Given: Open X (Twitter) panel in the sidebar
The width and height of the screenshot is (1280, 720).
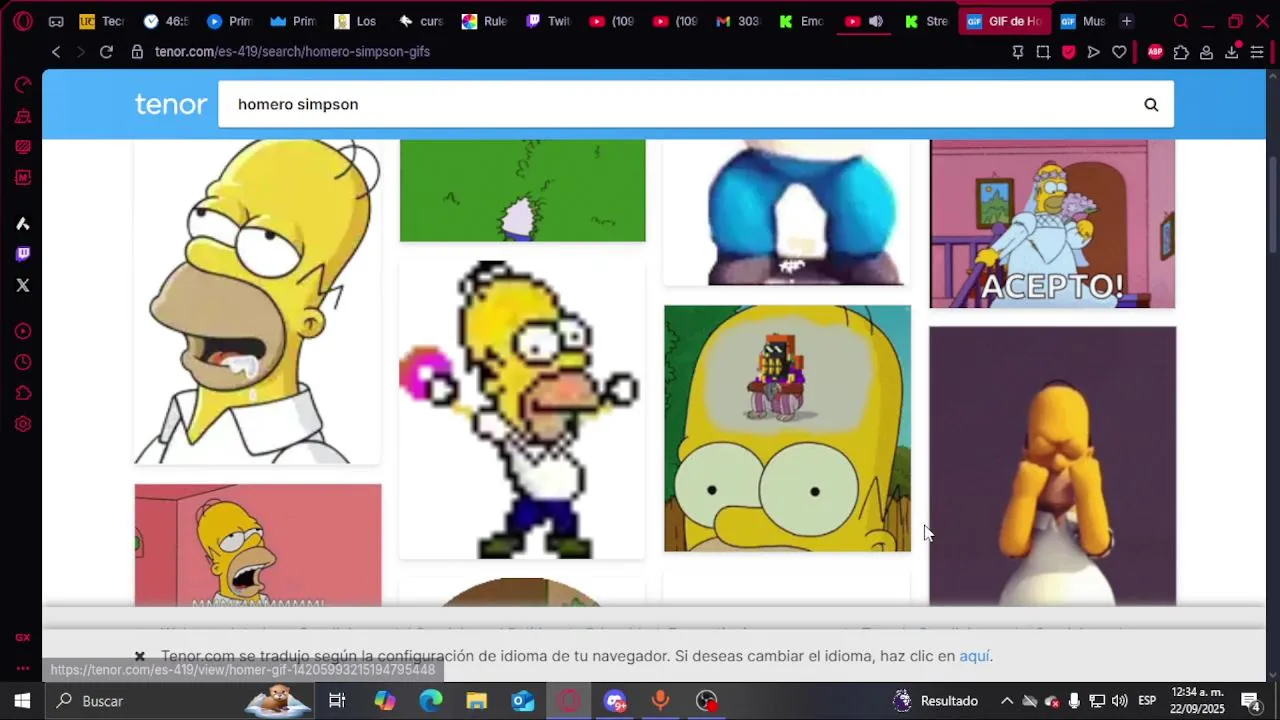Looking at the screenshot, I should click(x=22, y=285).
